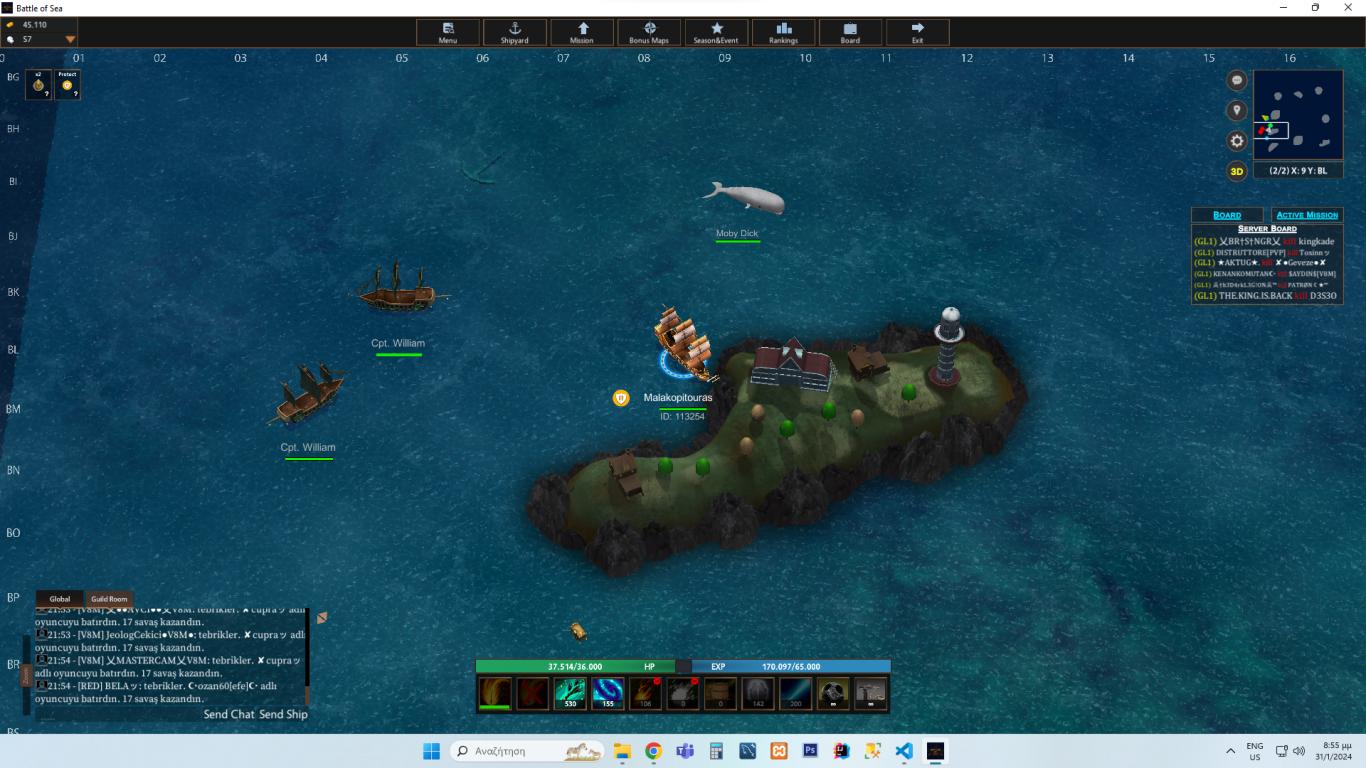Expand the gold and pearl resources arrow
Image resolution: width=1366 pixels, height=768 pixels.
coord(70,40)
